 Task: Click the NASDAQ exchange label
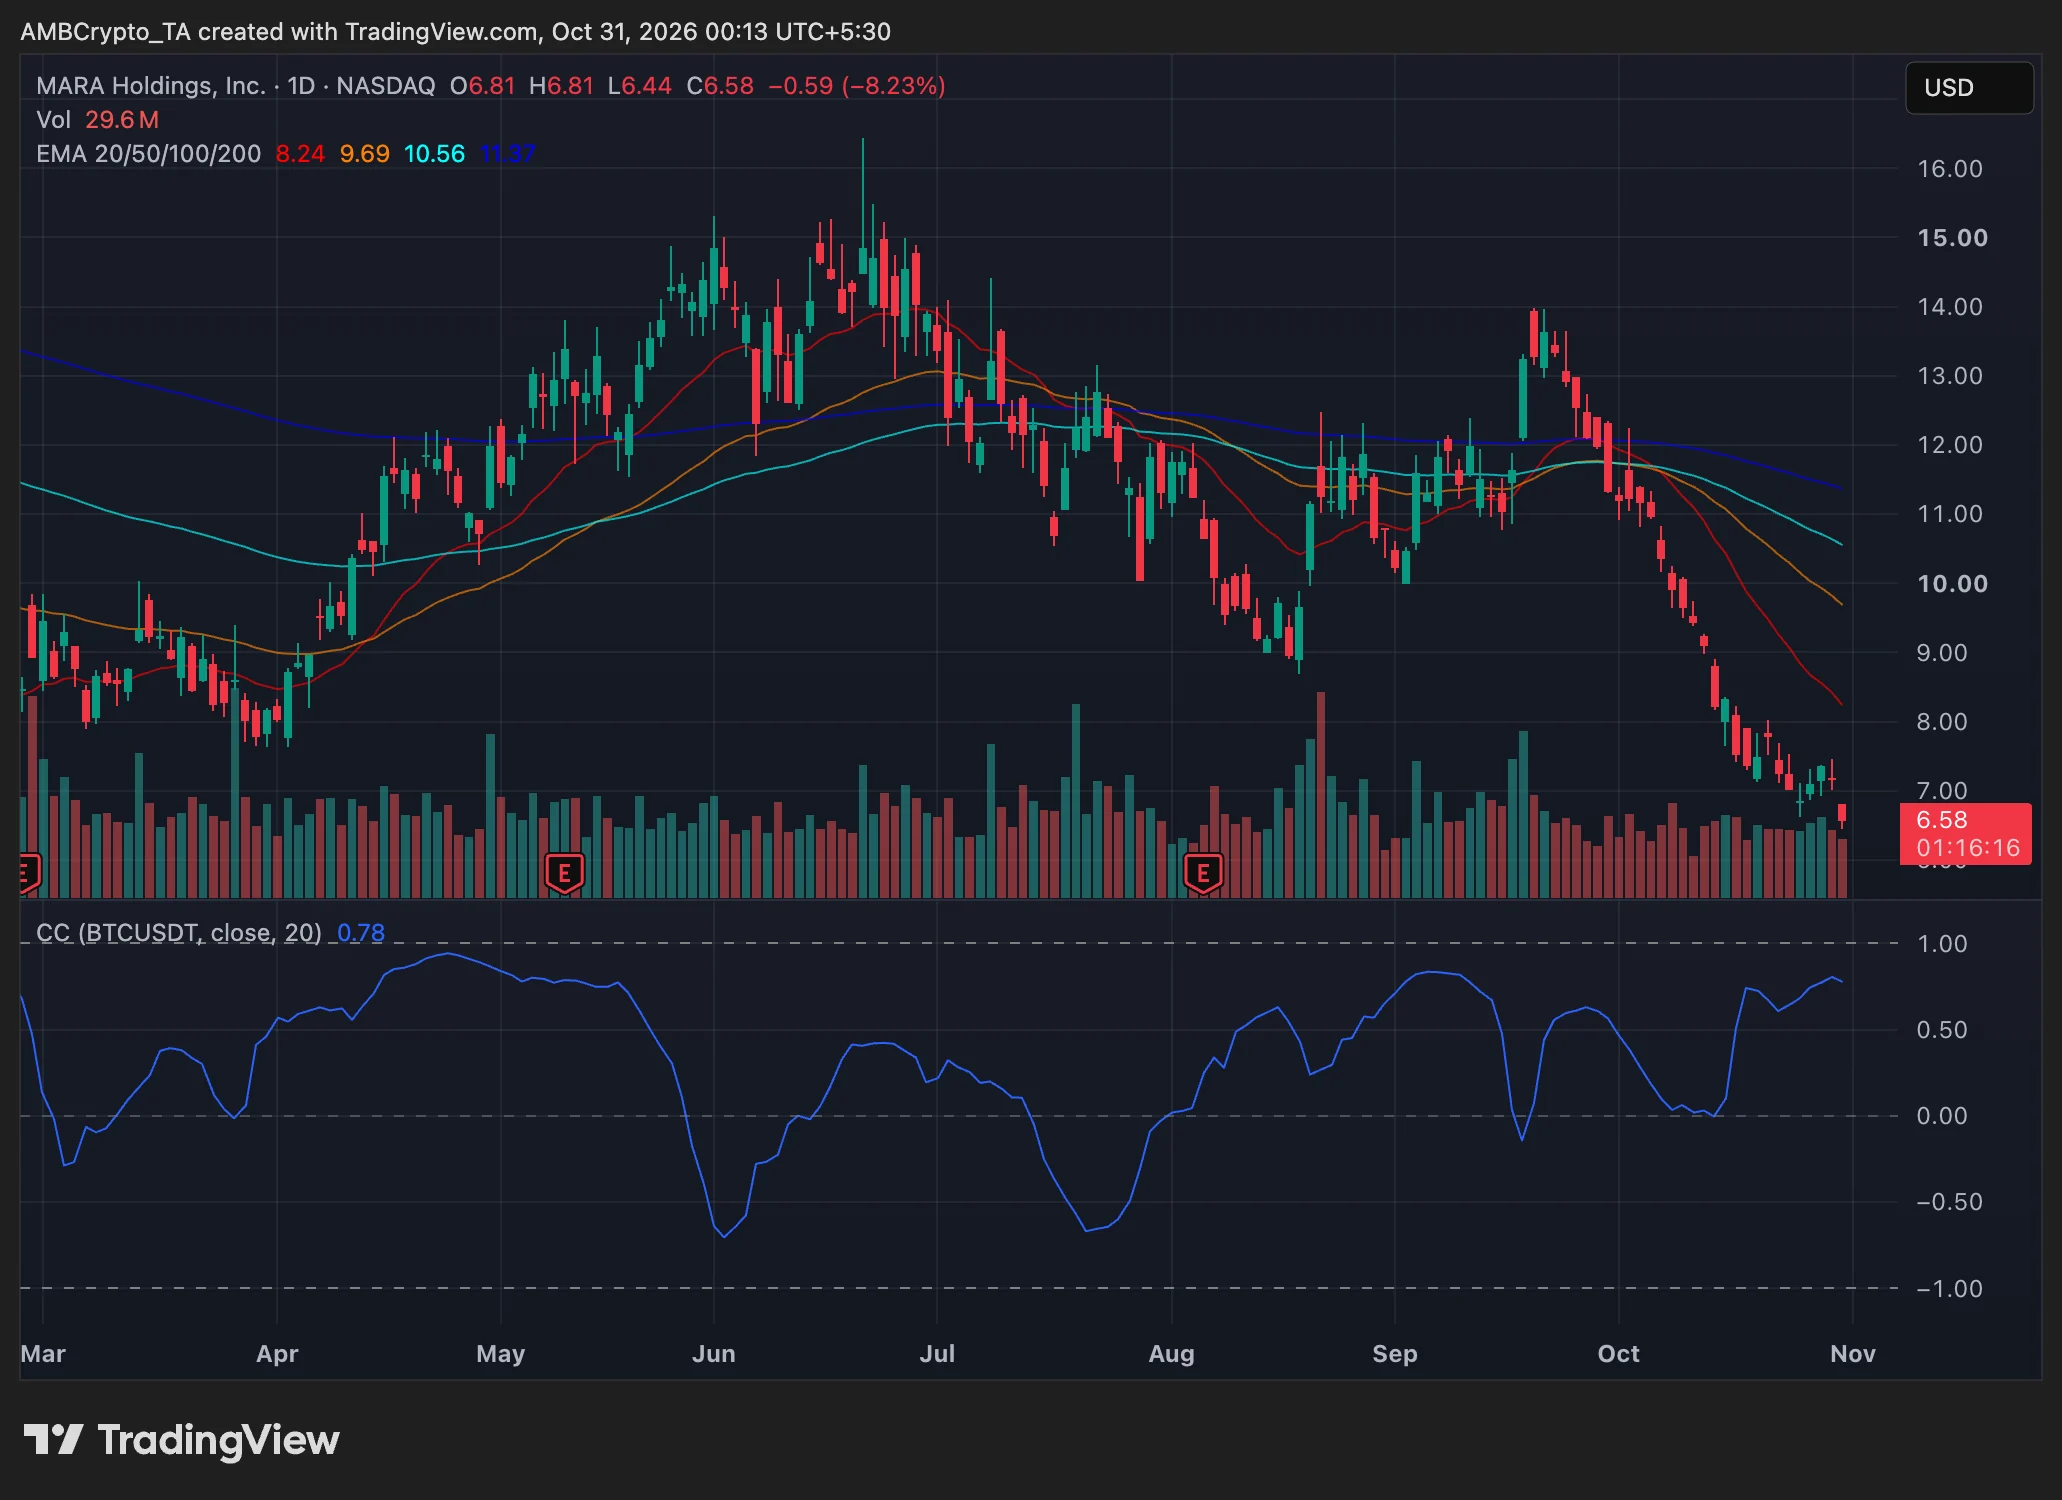(386, 86)
